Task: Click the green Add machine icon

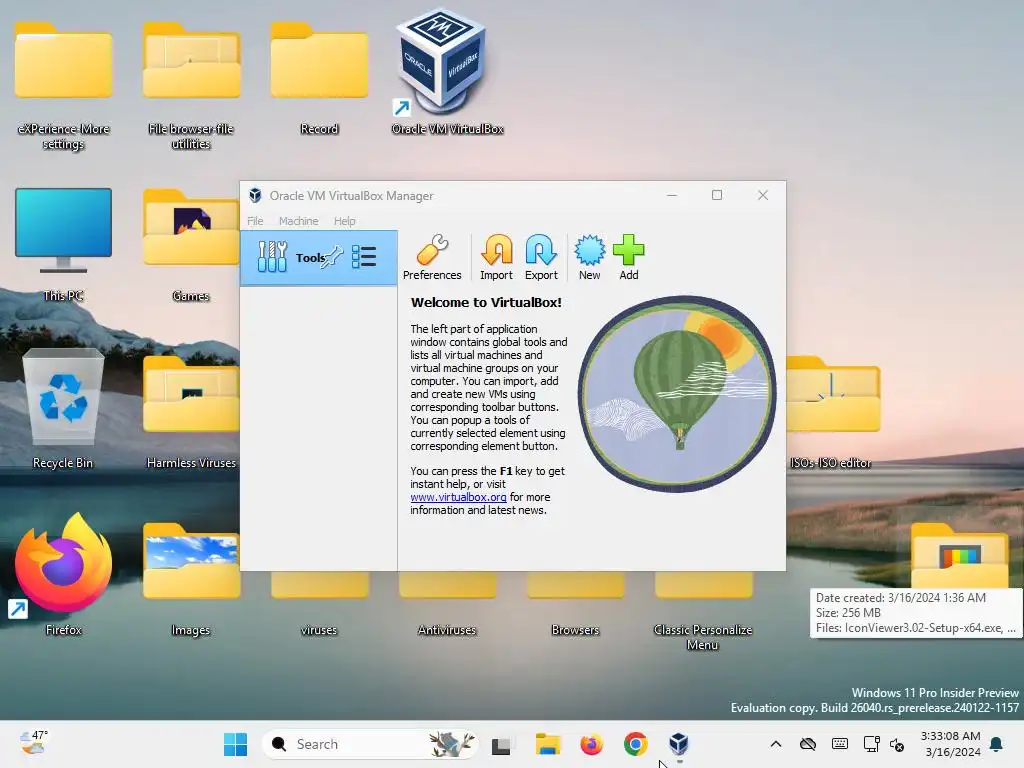Action: [628, 257]
